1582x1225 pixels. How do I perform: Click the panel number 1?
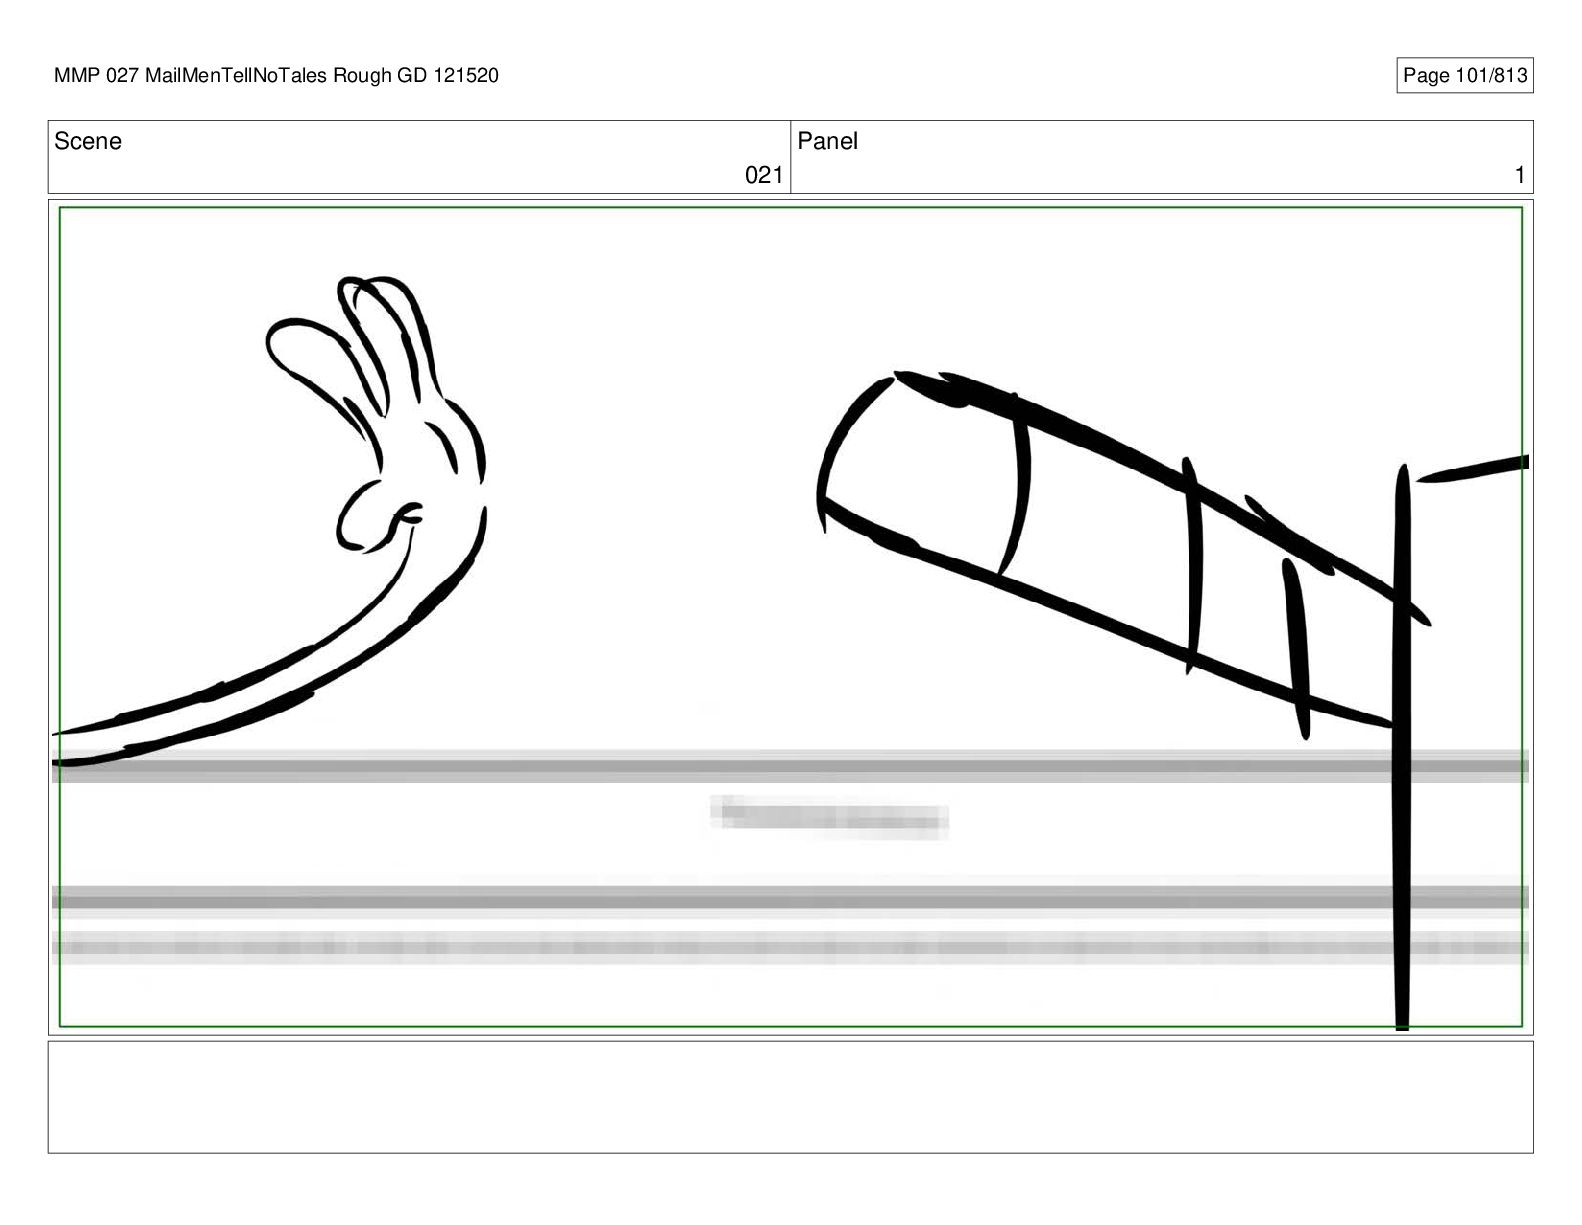click(1519, 175)
